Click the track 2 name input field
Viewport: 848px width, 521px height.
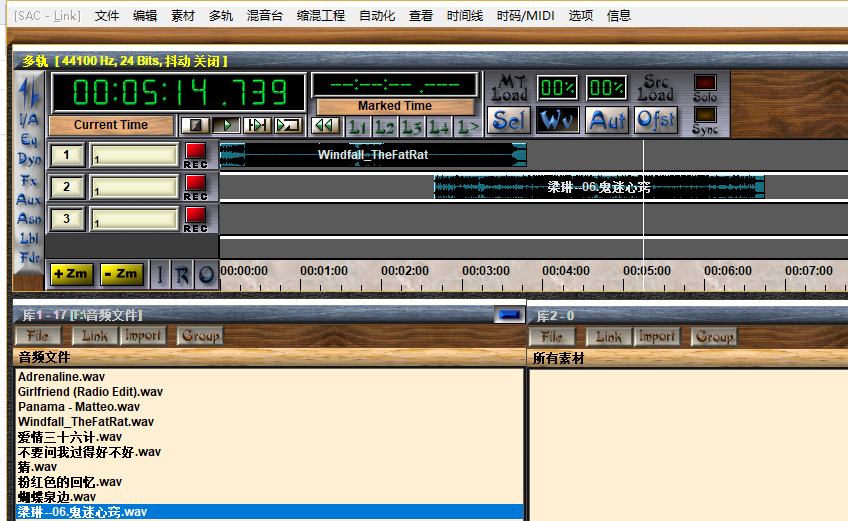[134, 188]
